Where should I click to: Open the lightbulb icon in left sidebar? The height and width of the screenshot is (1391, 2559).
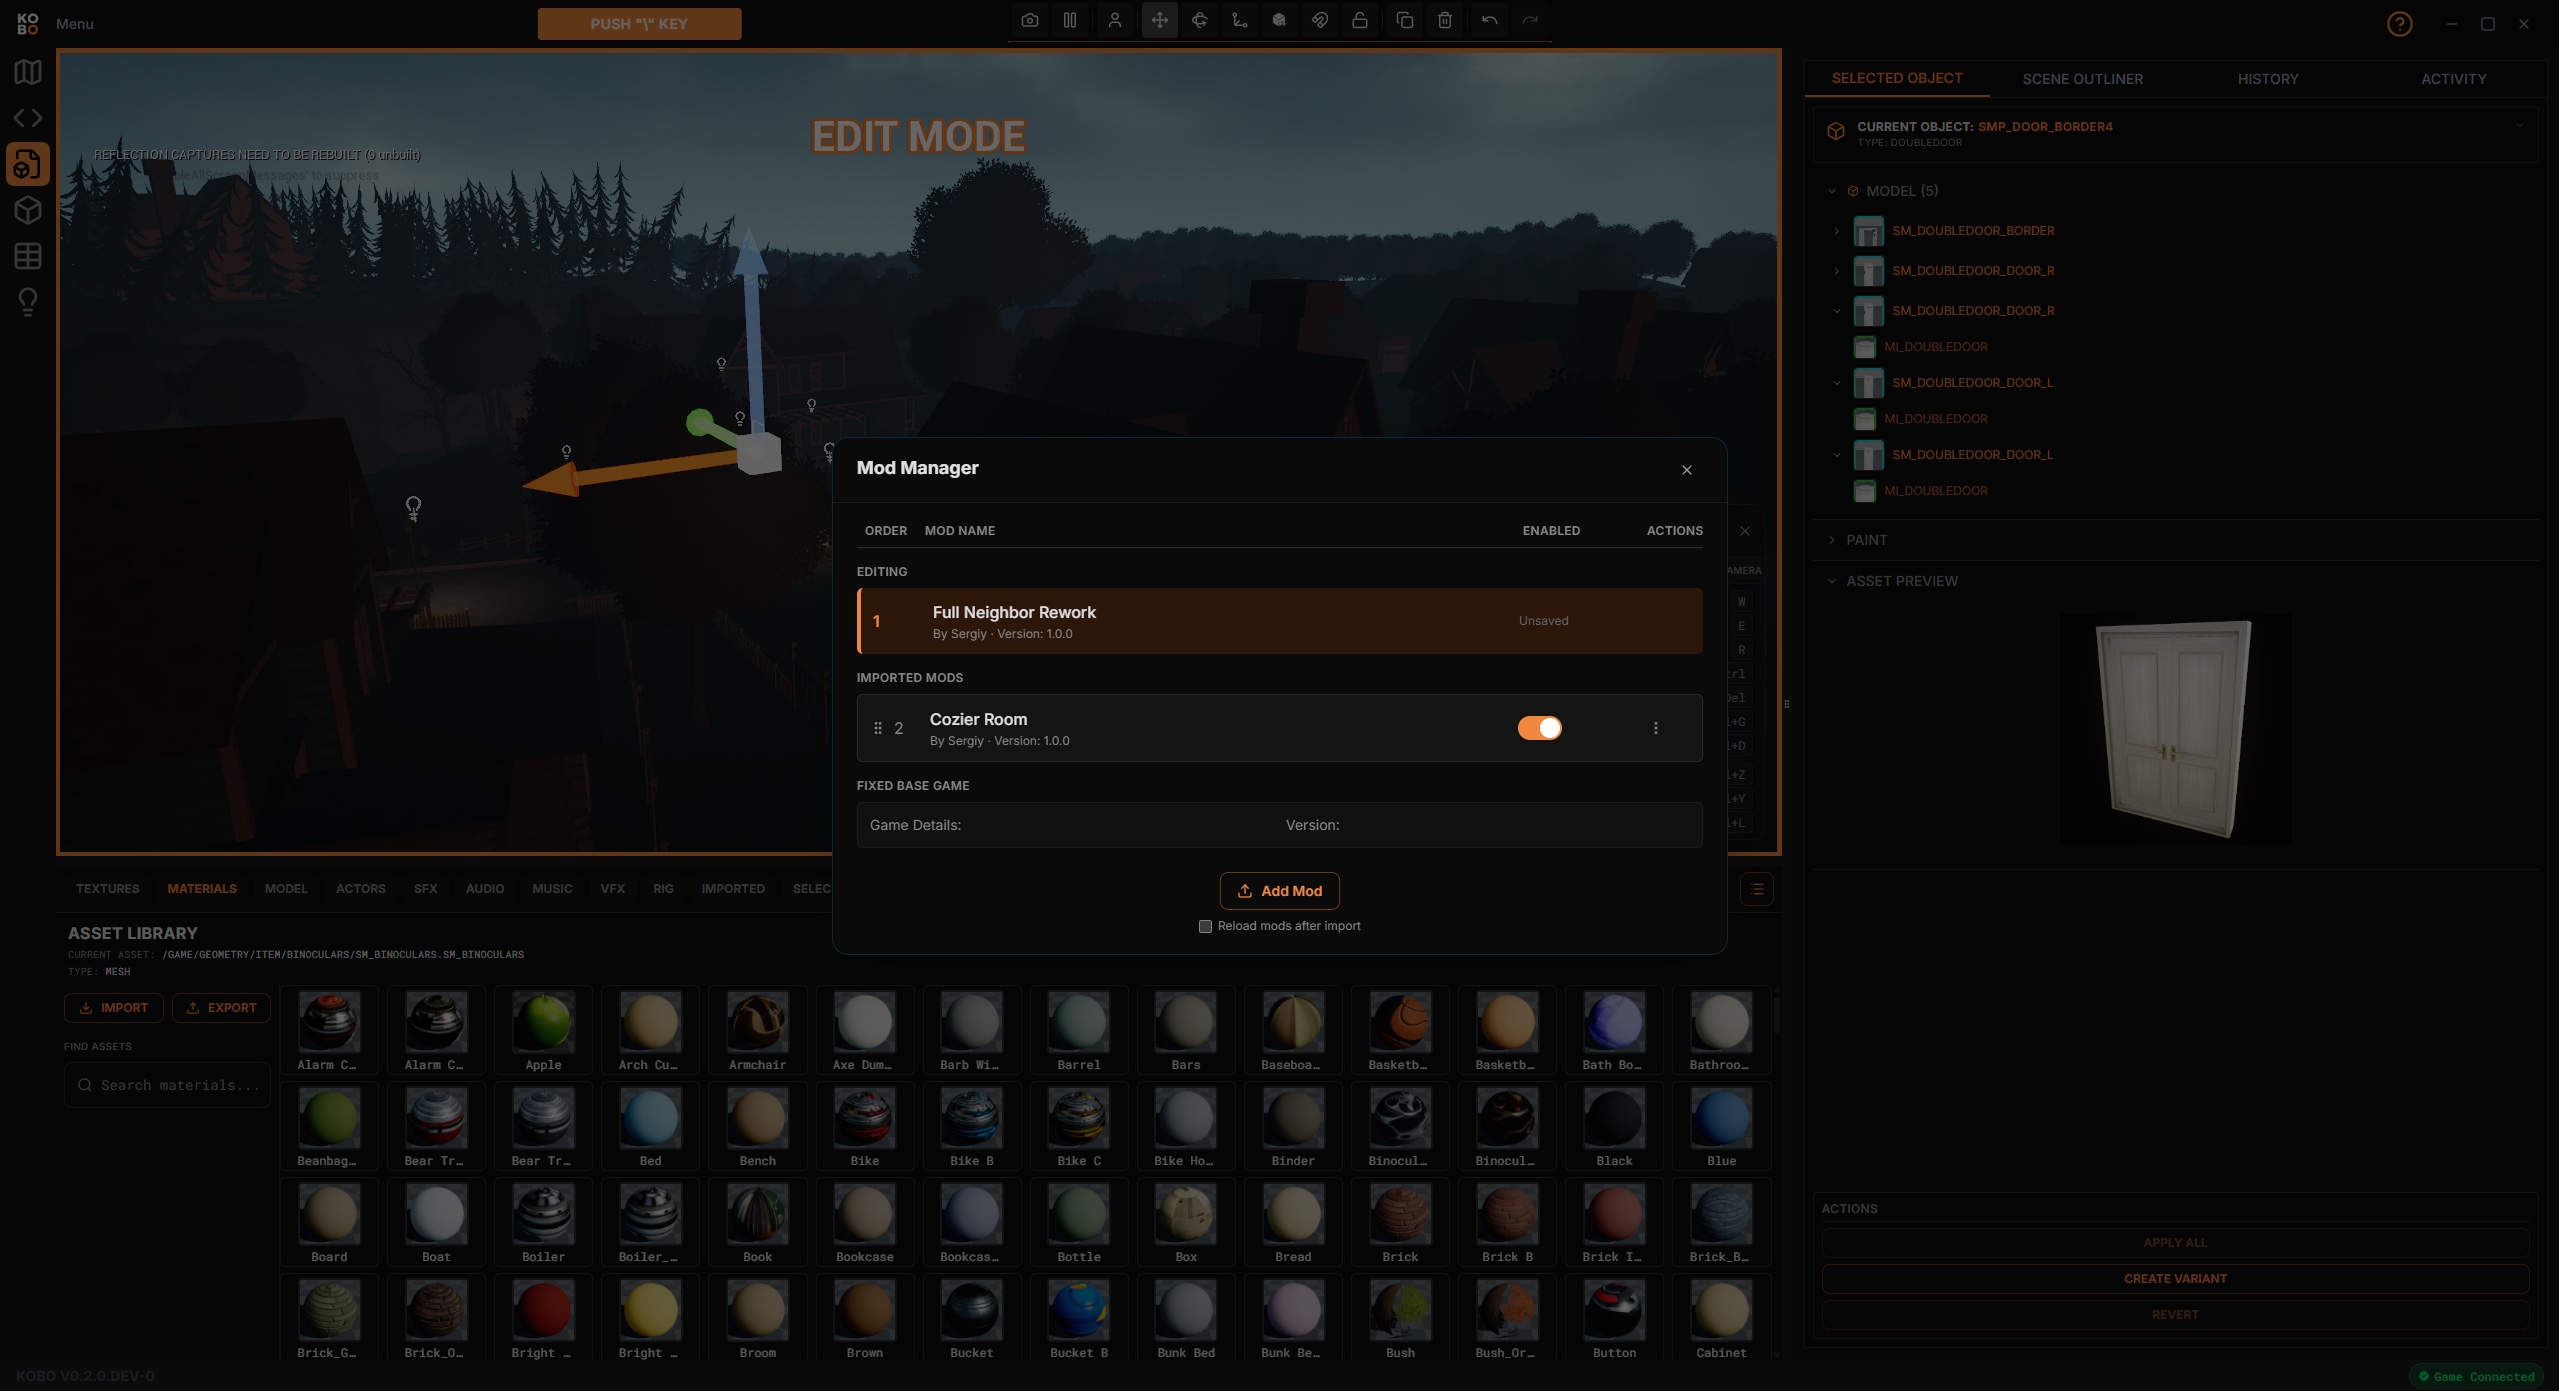coord(28,302)
